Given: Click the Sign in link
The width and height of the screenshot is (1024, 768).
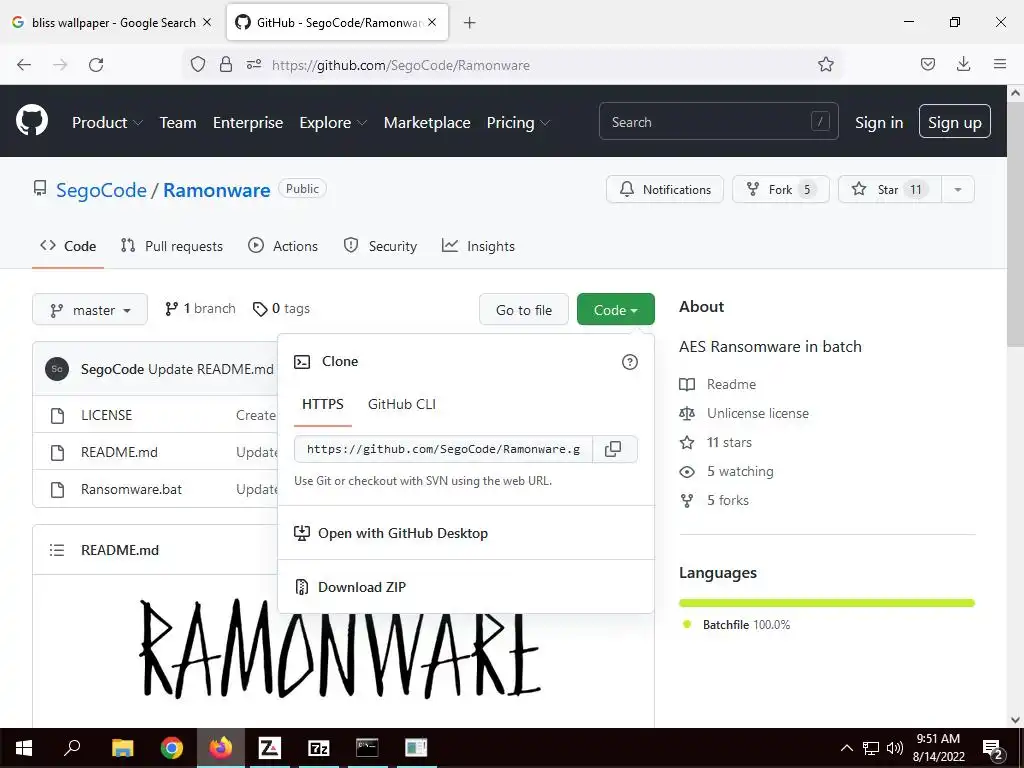Looking at the screenshot, I should [x=879, y=122].
